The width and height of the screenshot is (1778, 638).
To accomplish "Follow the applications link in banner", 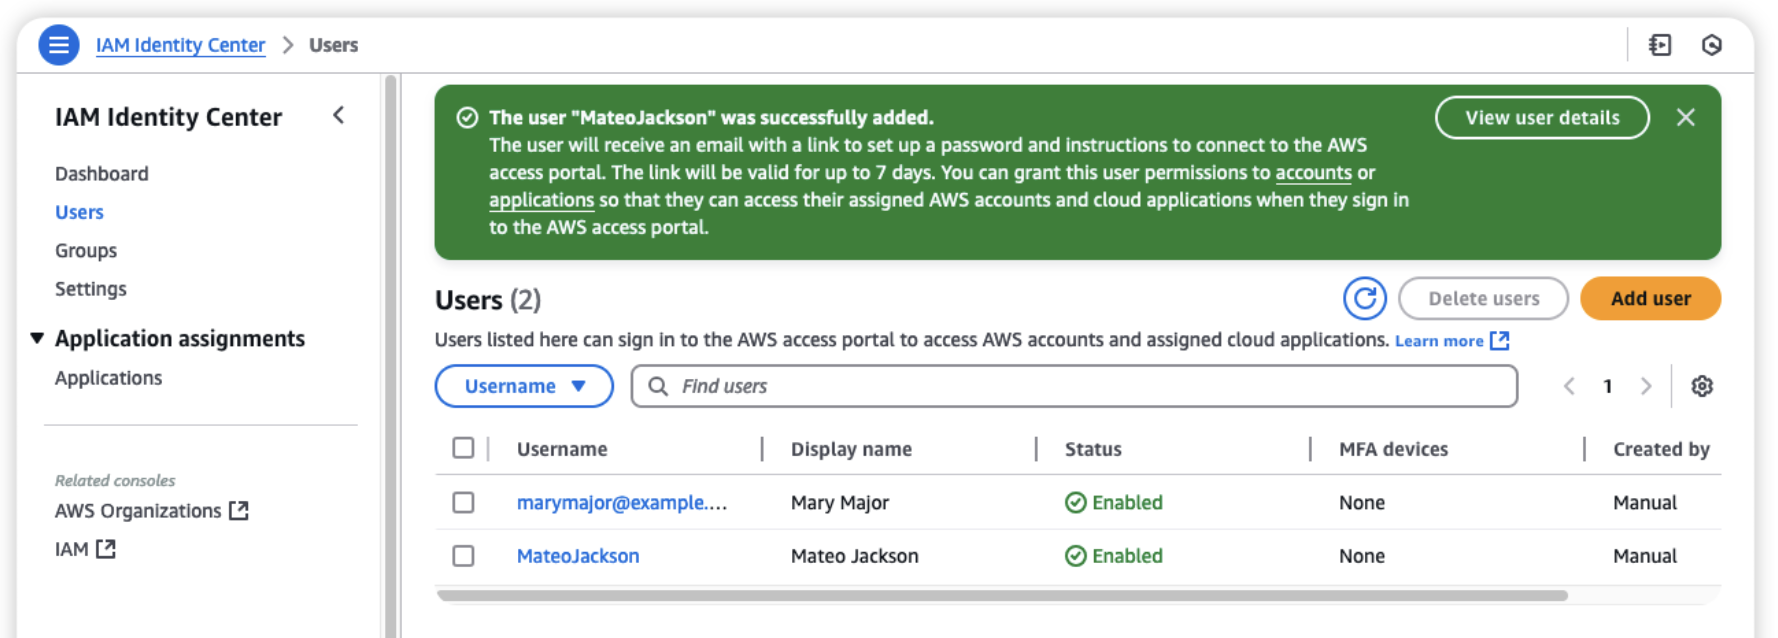I will coord(541,200).
